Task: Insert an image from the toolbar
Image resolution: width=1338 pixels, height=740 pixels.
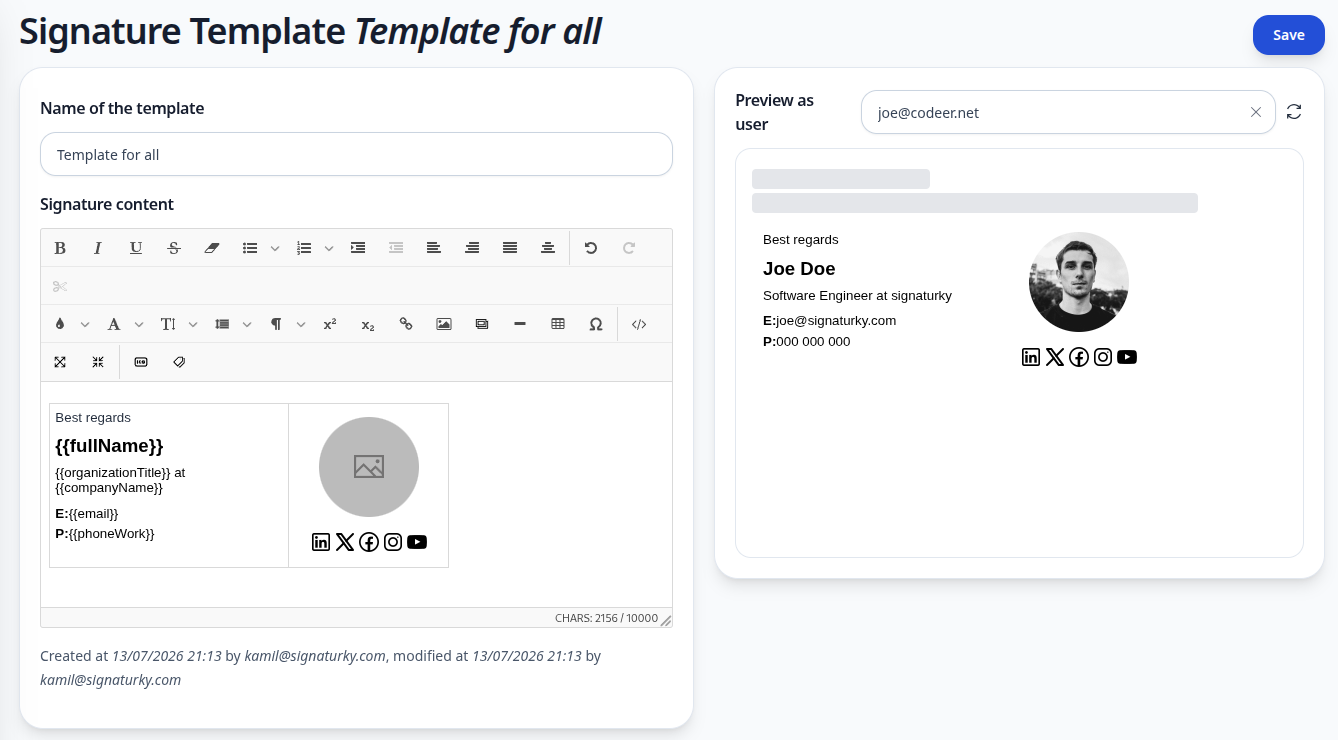Action: (x=444, y=324)
